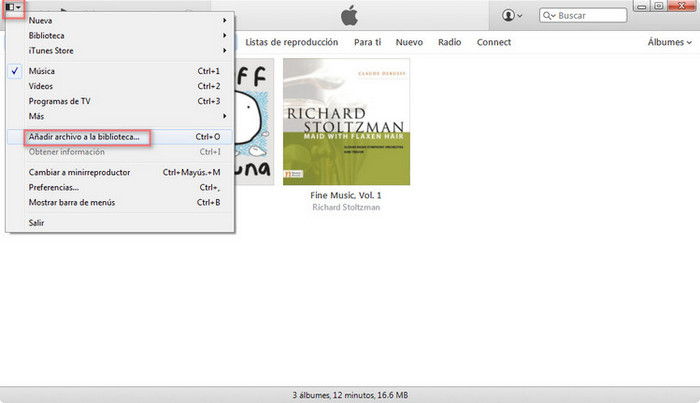Open Preferencias from the menu
The height and width of the screenshot is (403, 700).
point(120,187)
